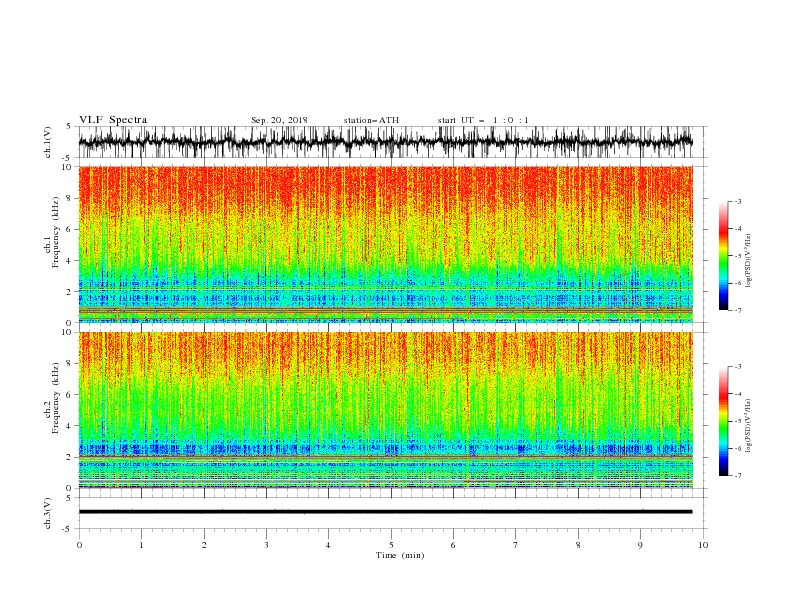Click lower colorbar label 'log(PSD)(V²/Hz)'

749,426
